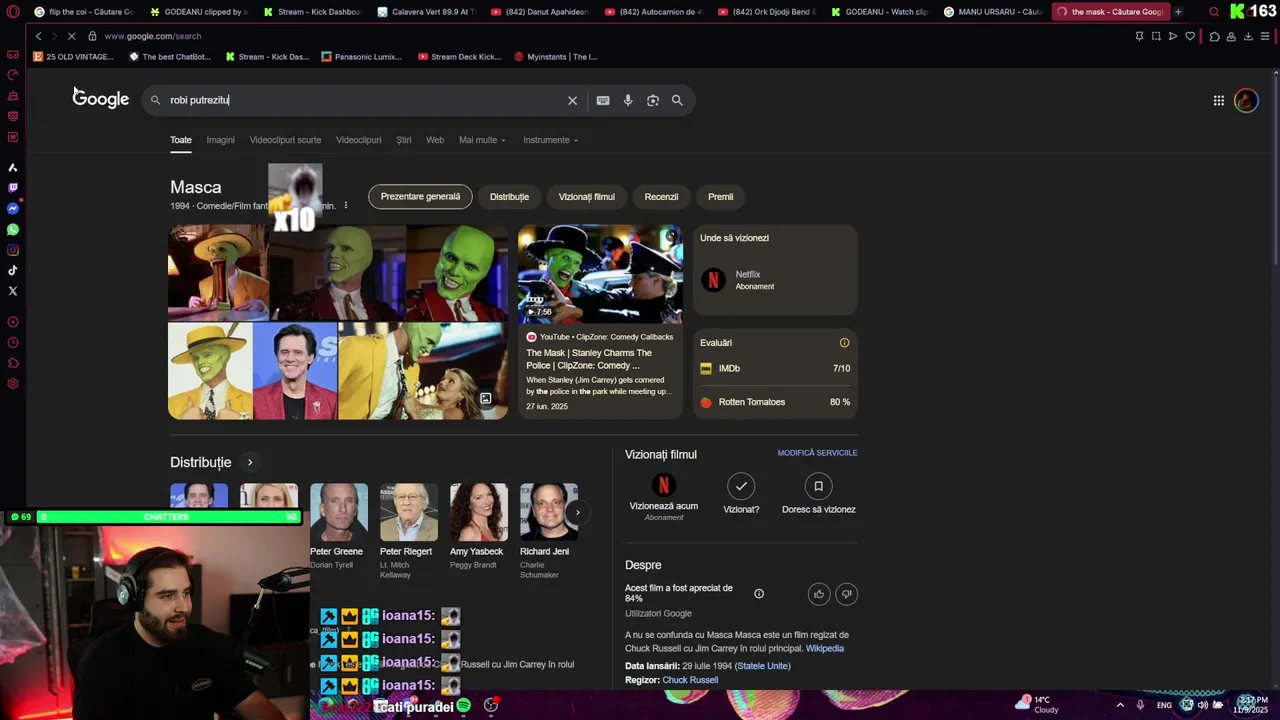Mark the film as Vizionat
The width and height of the screenshot is (1280, 720).
[741, 494]
